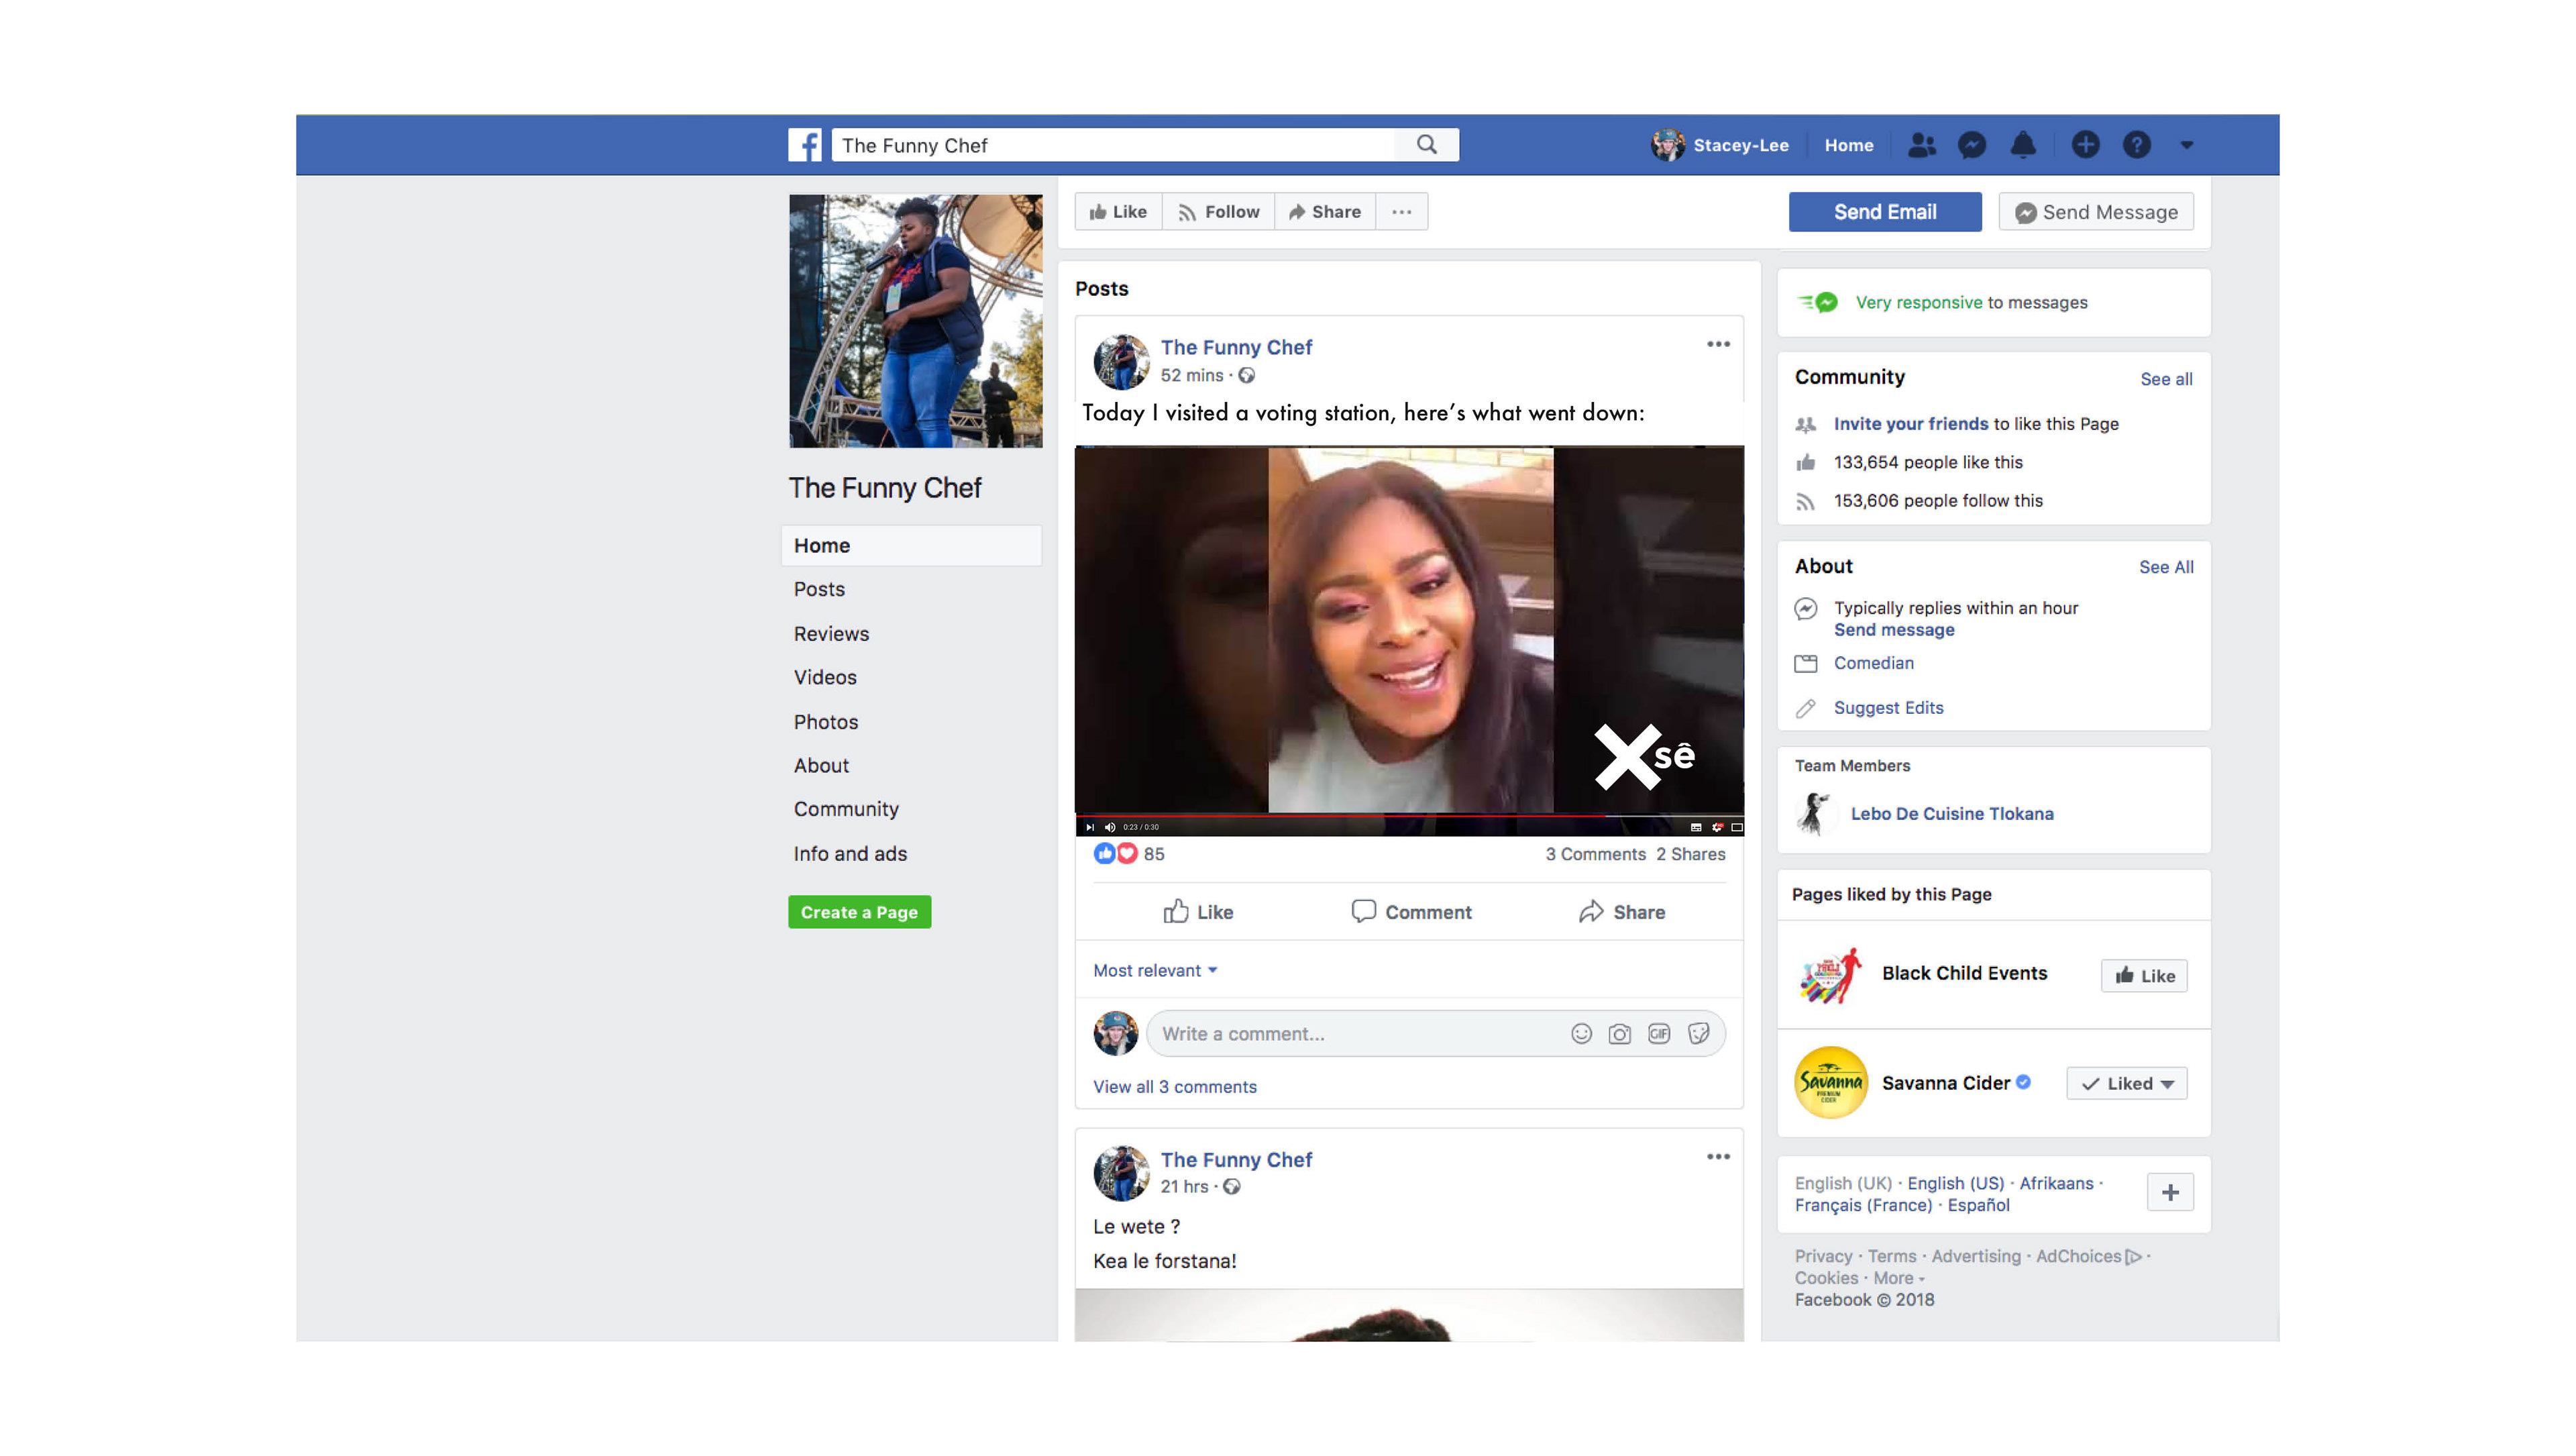Post a GIF using the GIF icon
This screenshot has height=1456, width=2576.
pyautogui.click(x=1659, y=1034)
